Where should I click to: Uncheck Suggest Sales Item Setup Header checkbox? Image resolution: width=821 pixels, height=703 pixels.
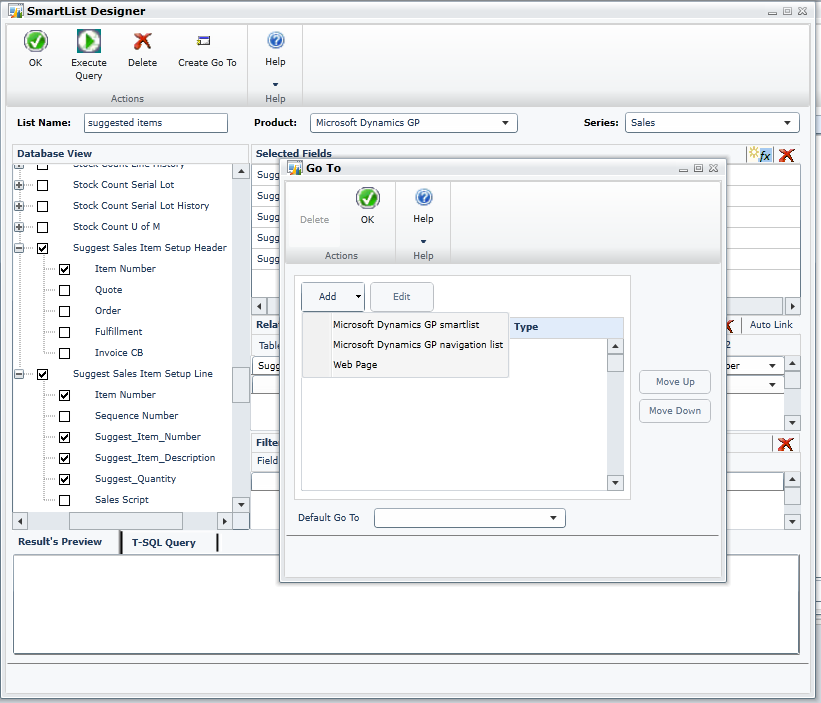click(x=43, y=248)
